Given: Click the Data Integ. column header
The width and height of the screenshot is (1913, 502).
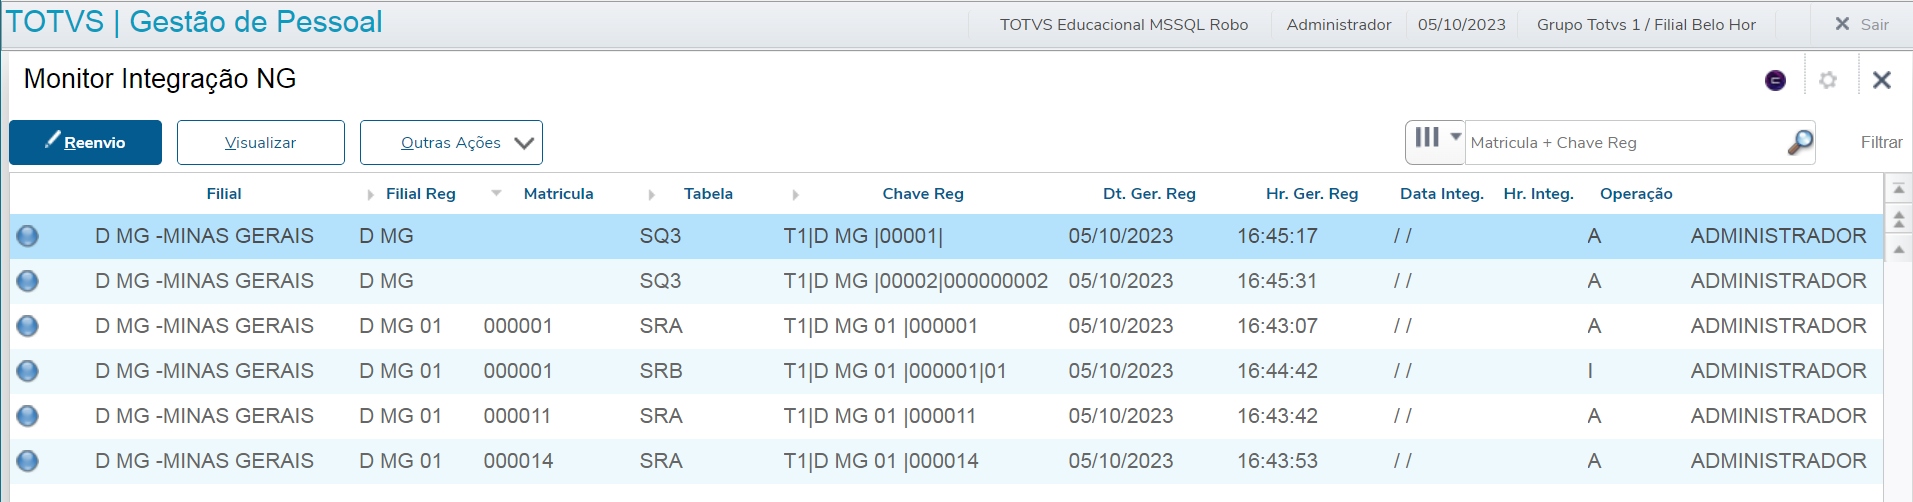Looking at the screenshot, I should [1442, 194].
